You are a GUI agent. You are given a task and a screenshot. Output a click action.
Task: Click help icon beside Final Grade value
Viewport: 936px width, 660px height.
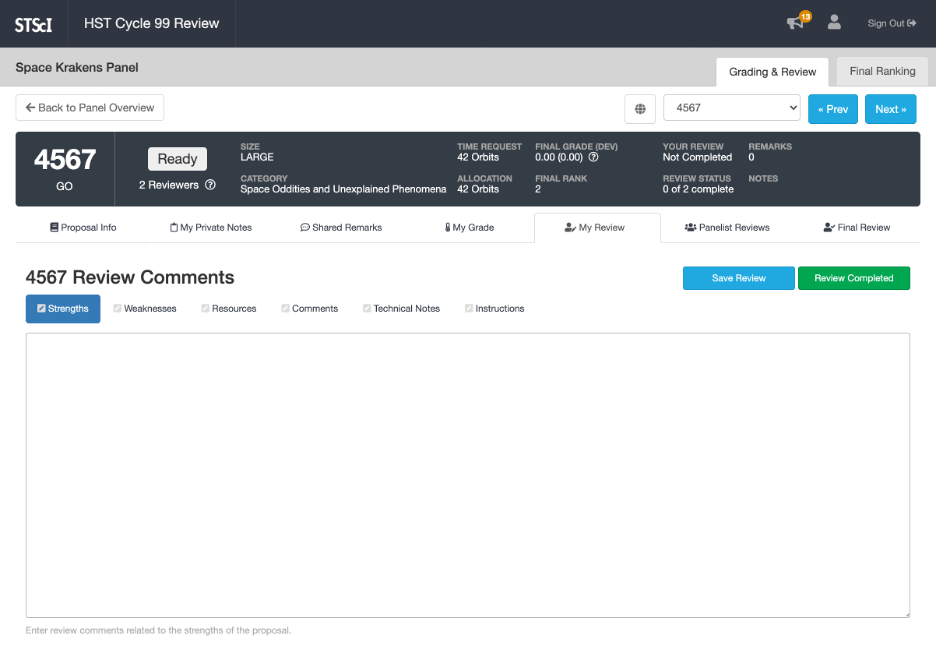(x=593, y=157)
